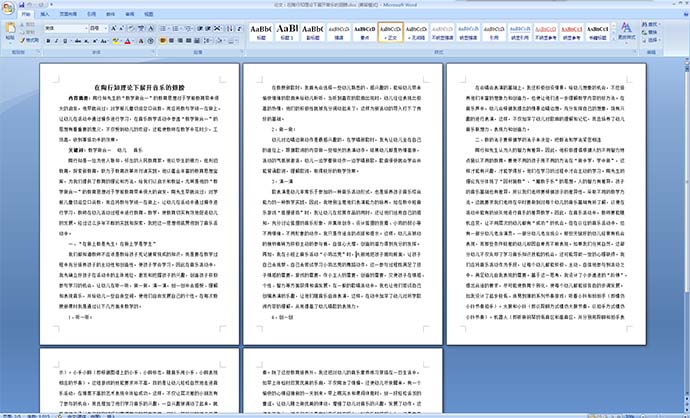Click the Change Styles large AA icon
Screen dimensions: 690x418
[626, 31]
